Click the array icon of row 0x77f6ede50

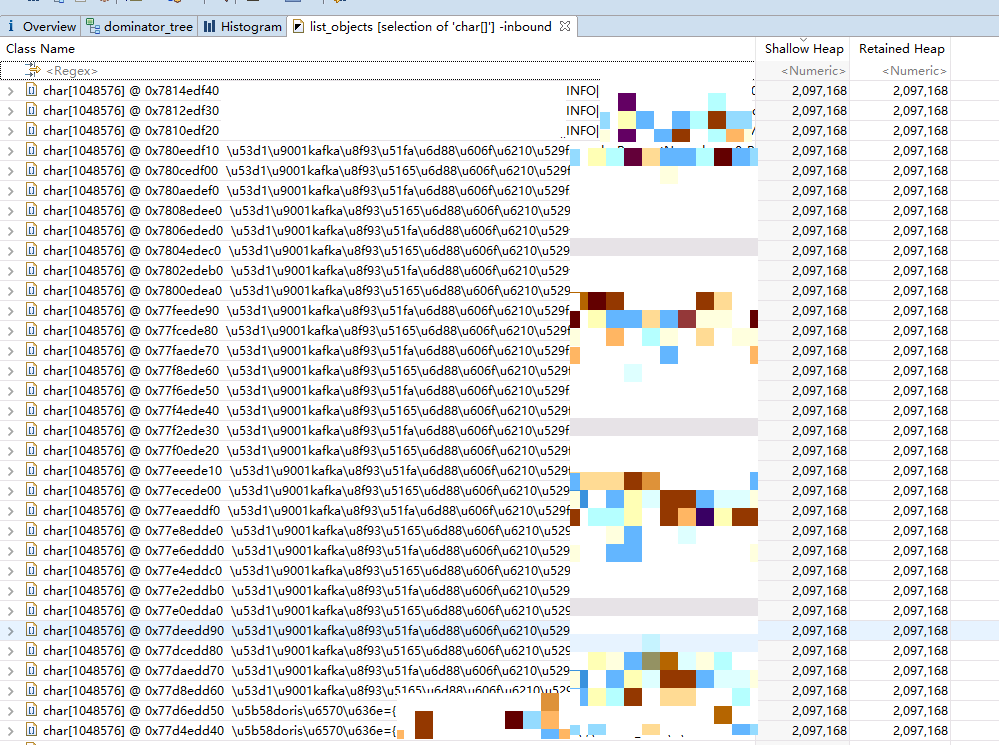(31, 390)
